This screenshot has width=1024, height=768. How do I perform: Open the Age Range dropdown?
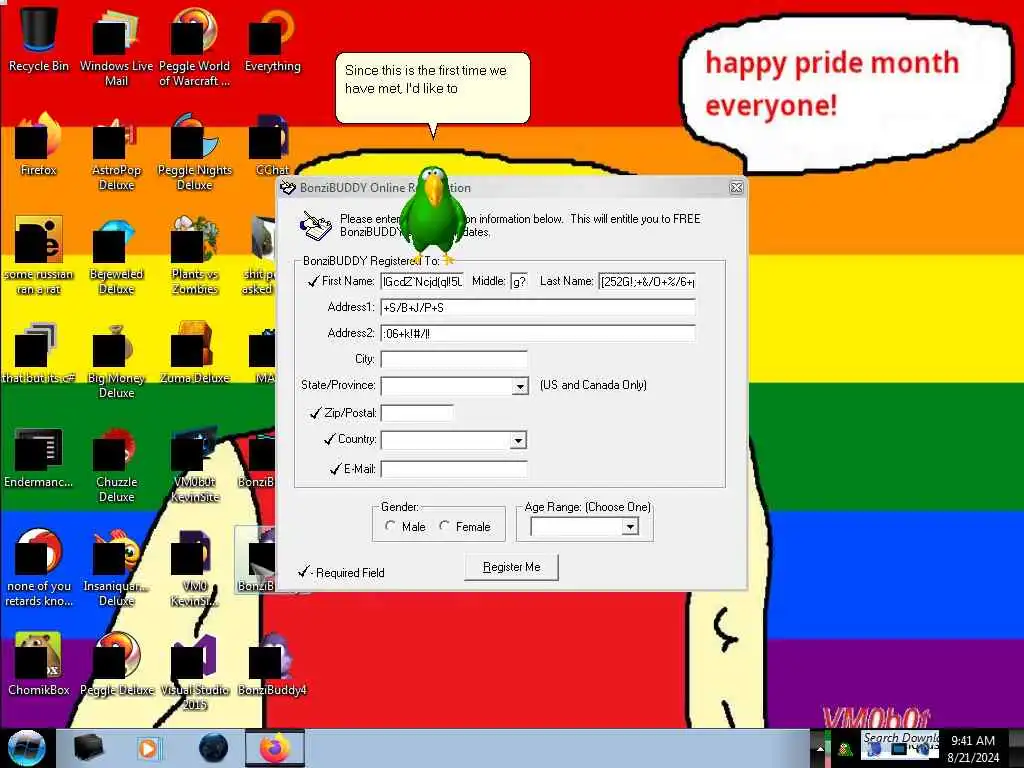pos(630,526)
